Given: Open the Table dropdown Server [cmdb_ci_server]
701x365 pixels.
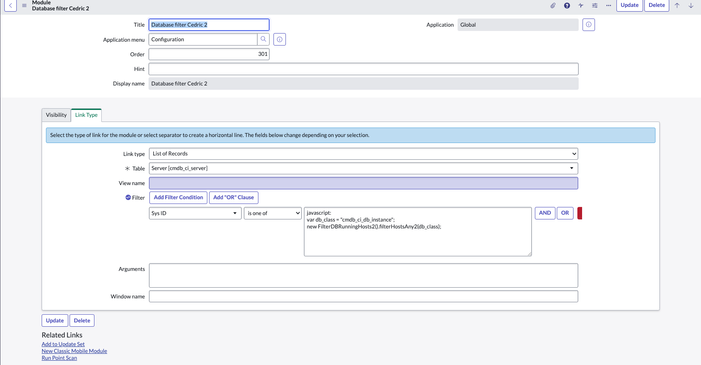Looking at the screenshot, I should [363, 168].
